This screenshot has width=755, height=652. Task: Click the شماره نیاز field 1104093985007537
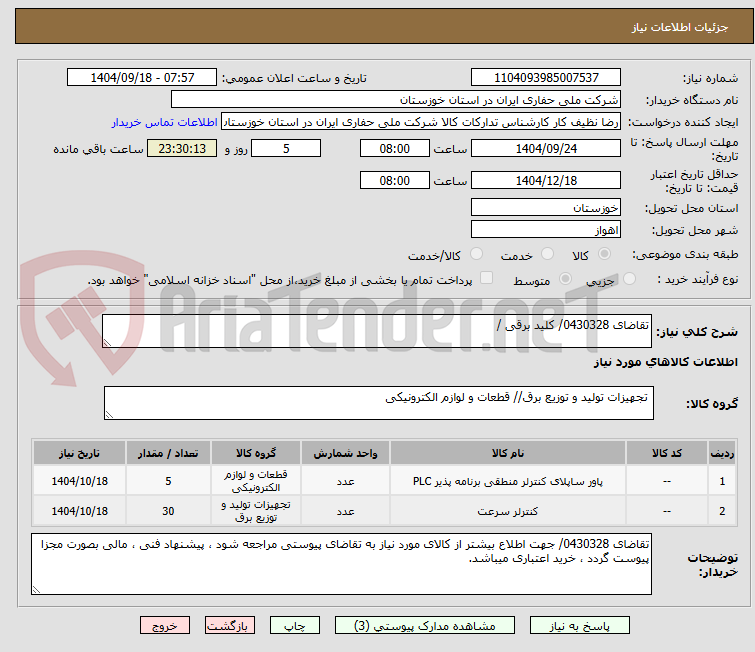pos(546,78)
